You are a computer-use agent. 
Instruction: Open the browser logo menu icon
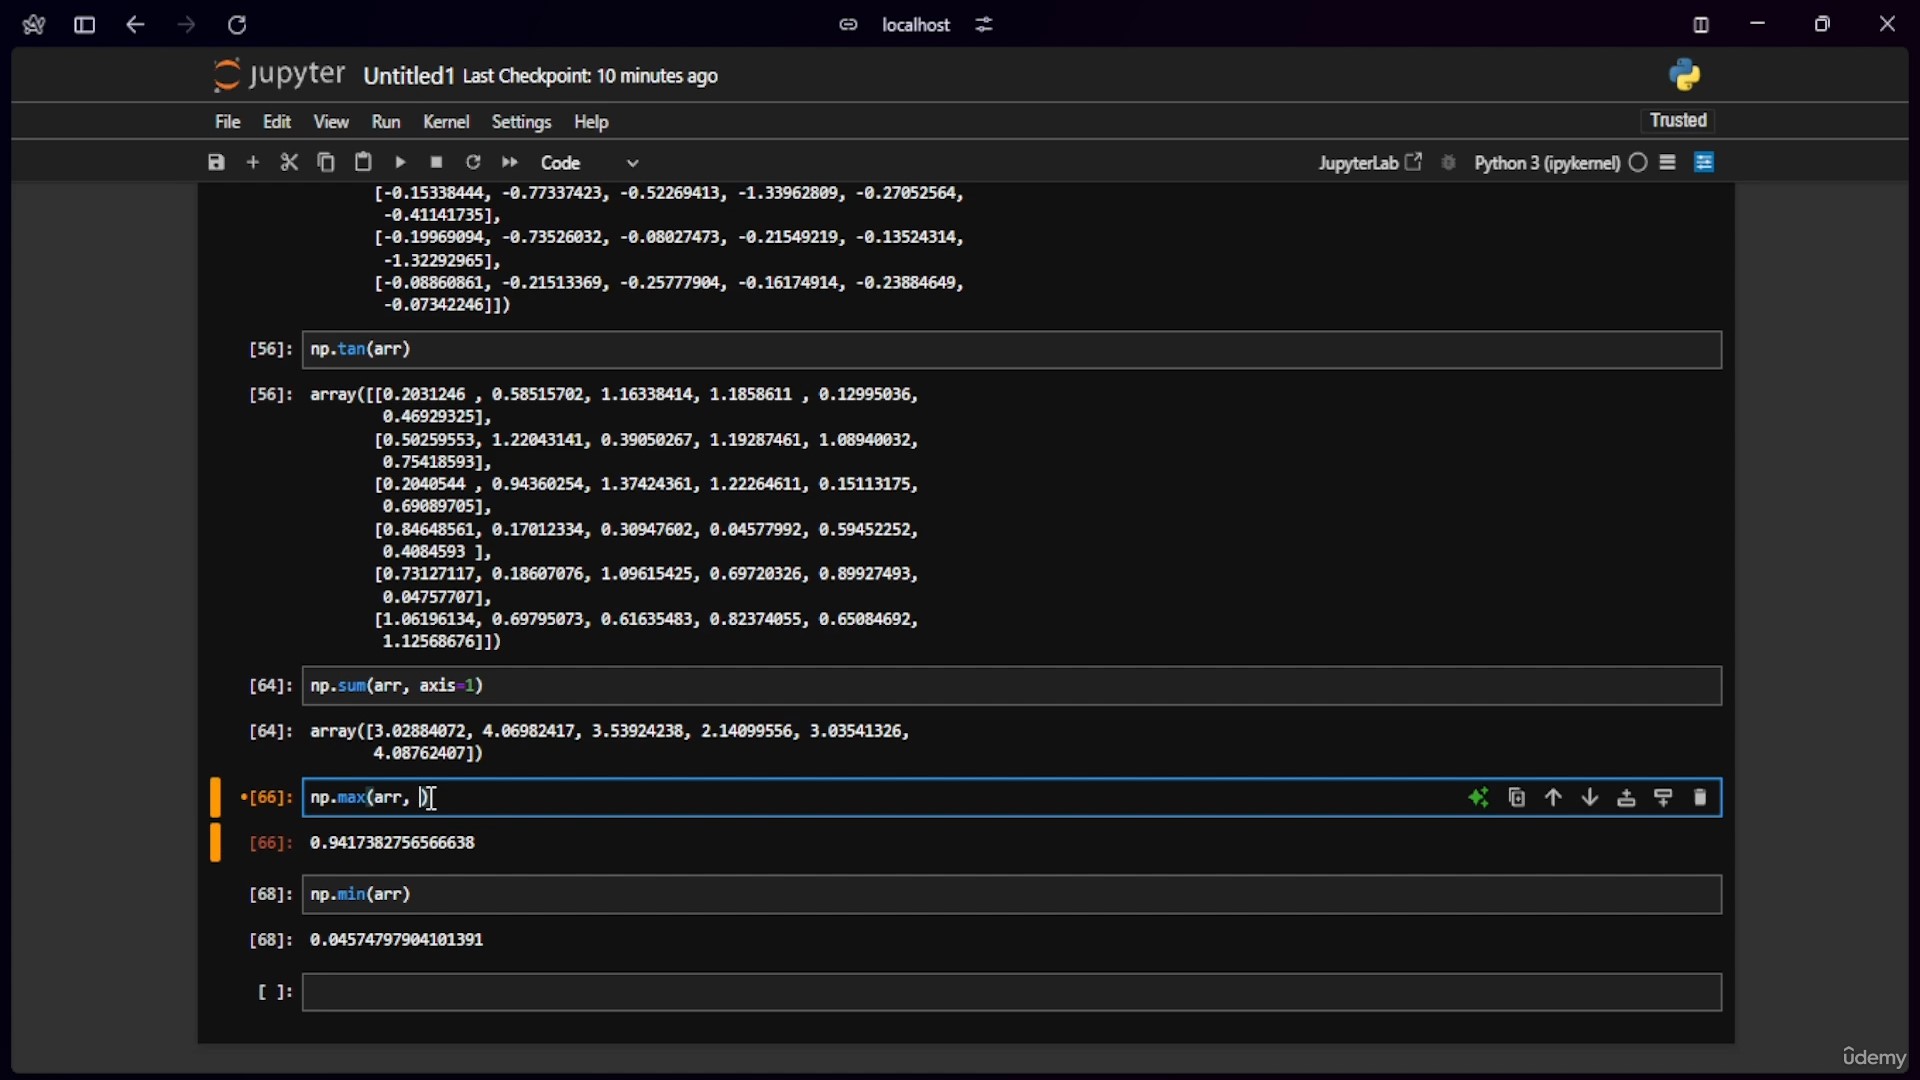coord(34,25)
